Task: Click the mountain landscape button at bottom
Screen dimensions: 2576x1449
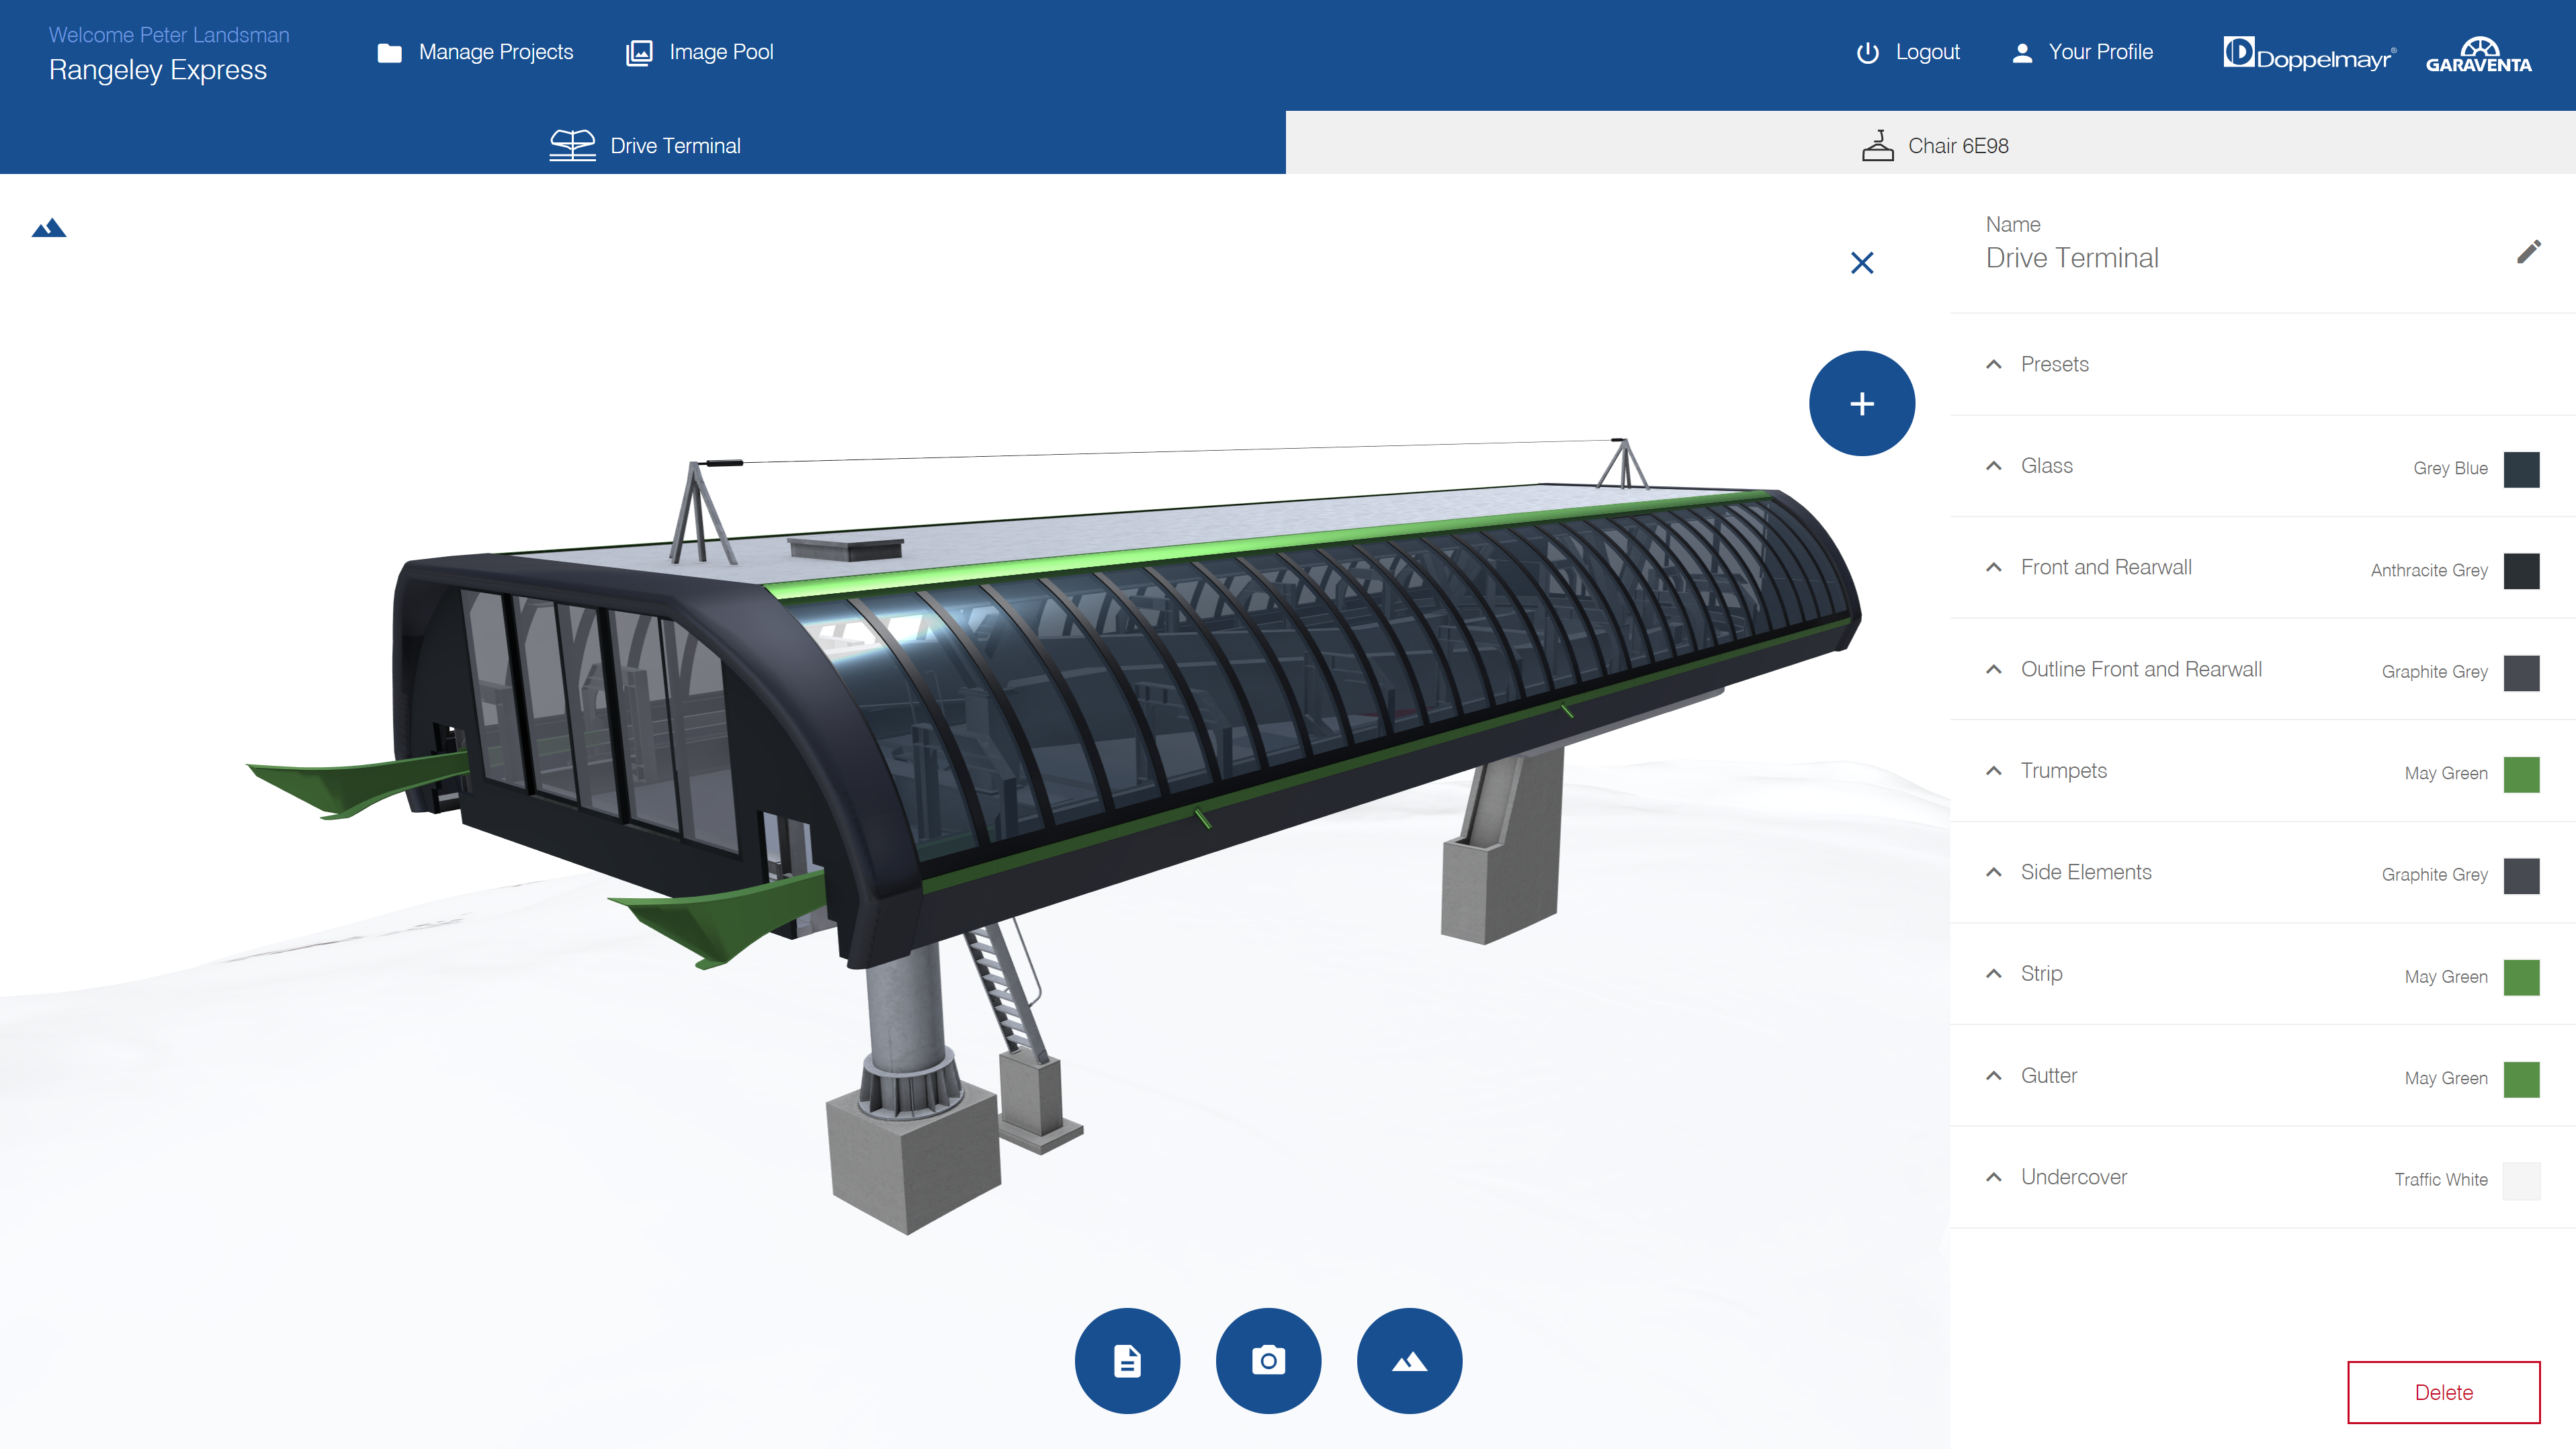Action: [1409, 1360]
